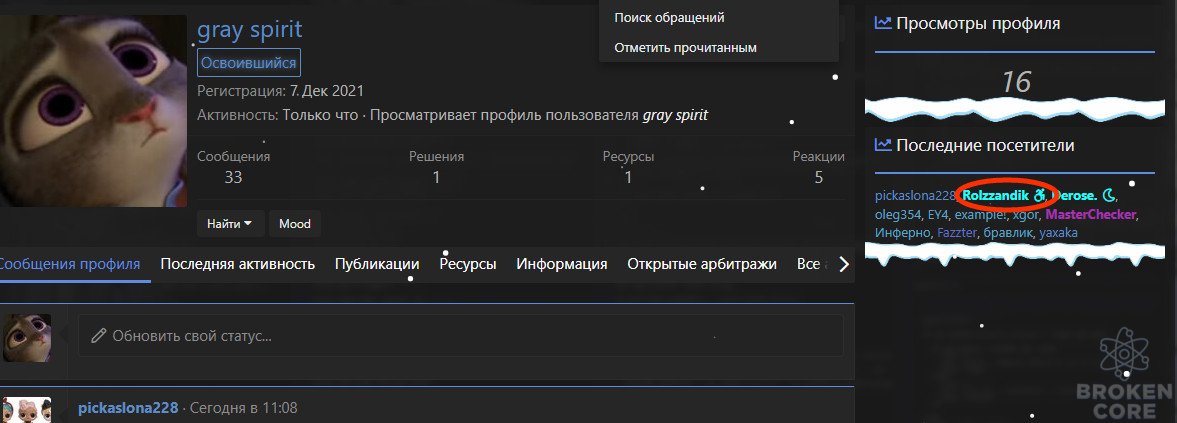The image size is (1177, 423).
Task: Click the Освоившийся rank badge
Action: point(248,63)
